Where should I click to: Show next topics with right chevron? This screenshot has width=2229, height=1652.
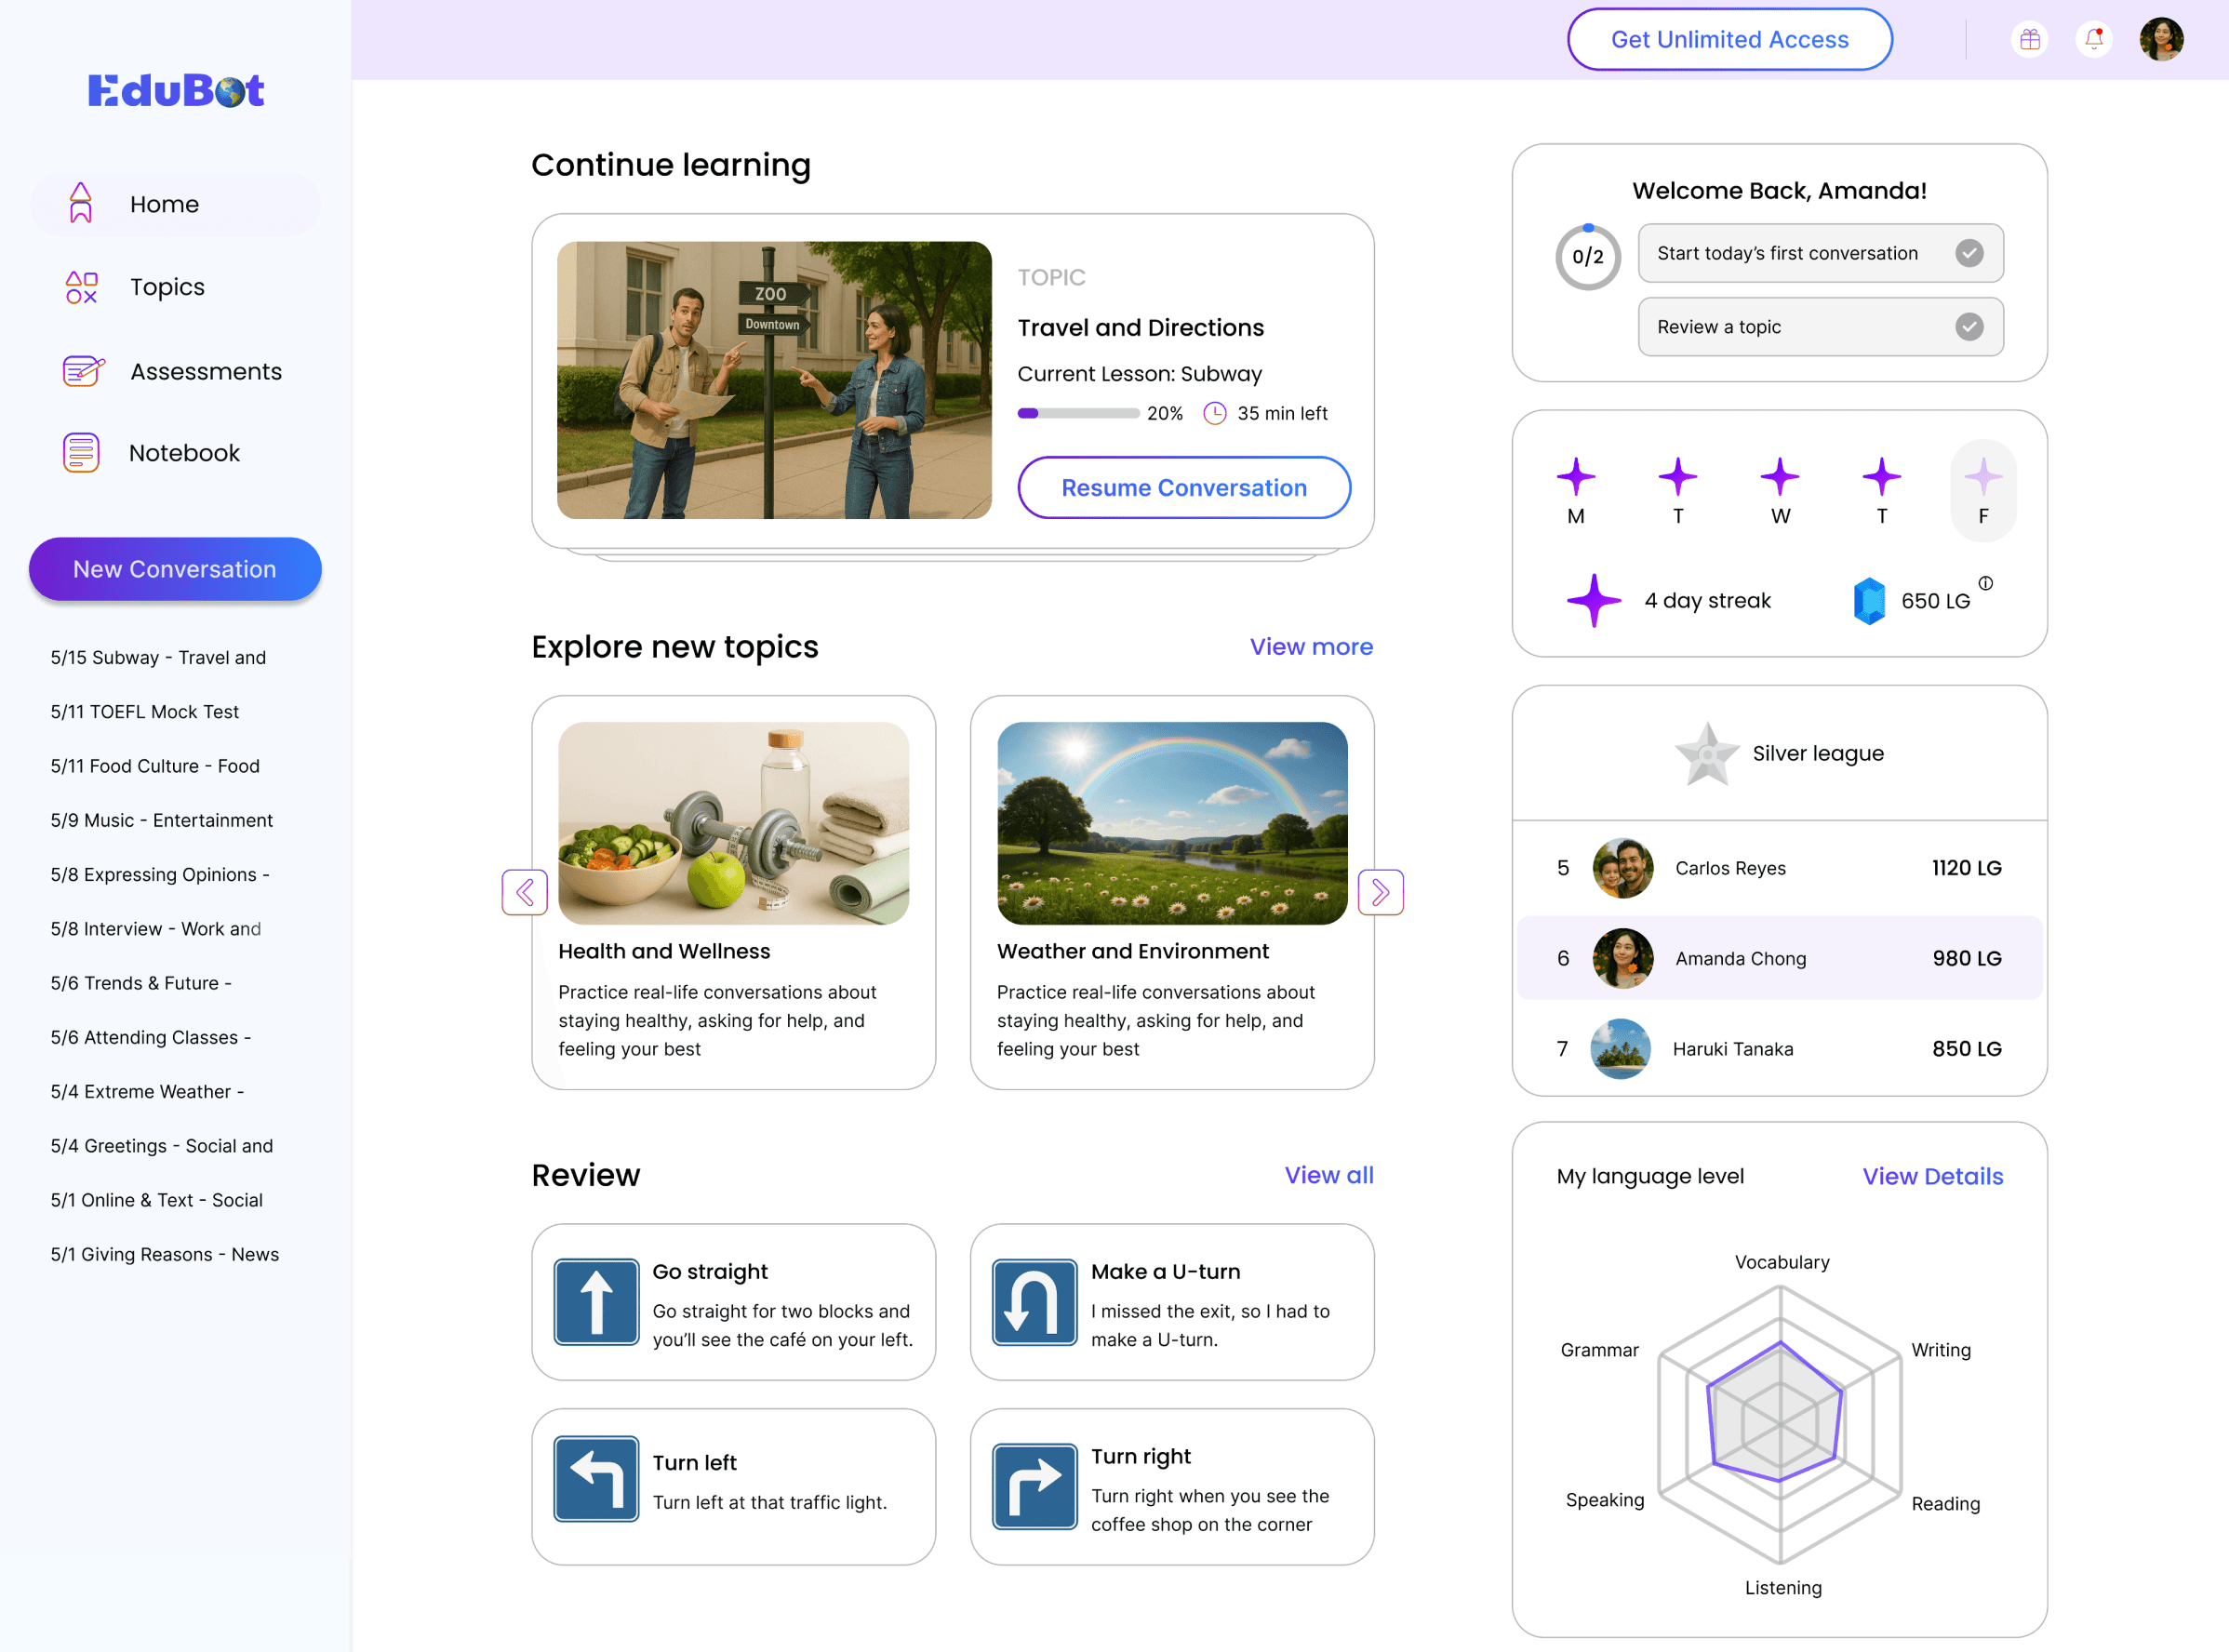pos(1380,891)
